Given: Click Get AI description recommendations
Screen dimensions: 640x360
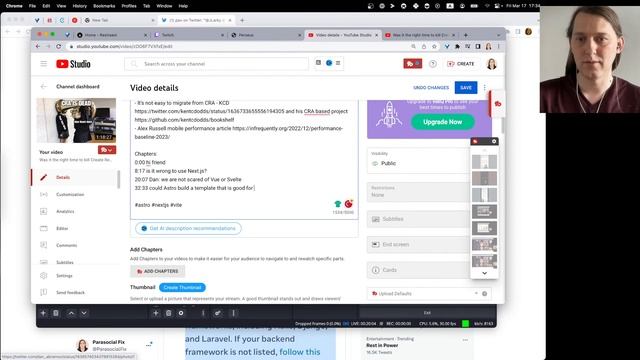Looking at the screenshot, I should coord(188,228).
